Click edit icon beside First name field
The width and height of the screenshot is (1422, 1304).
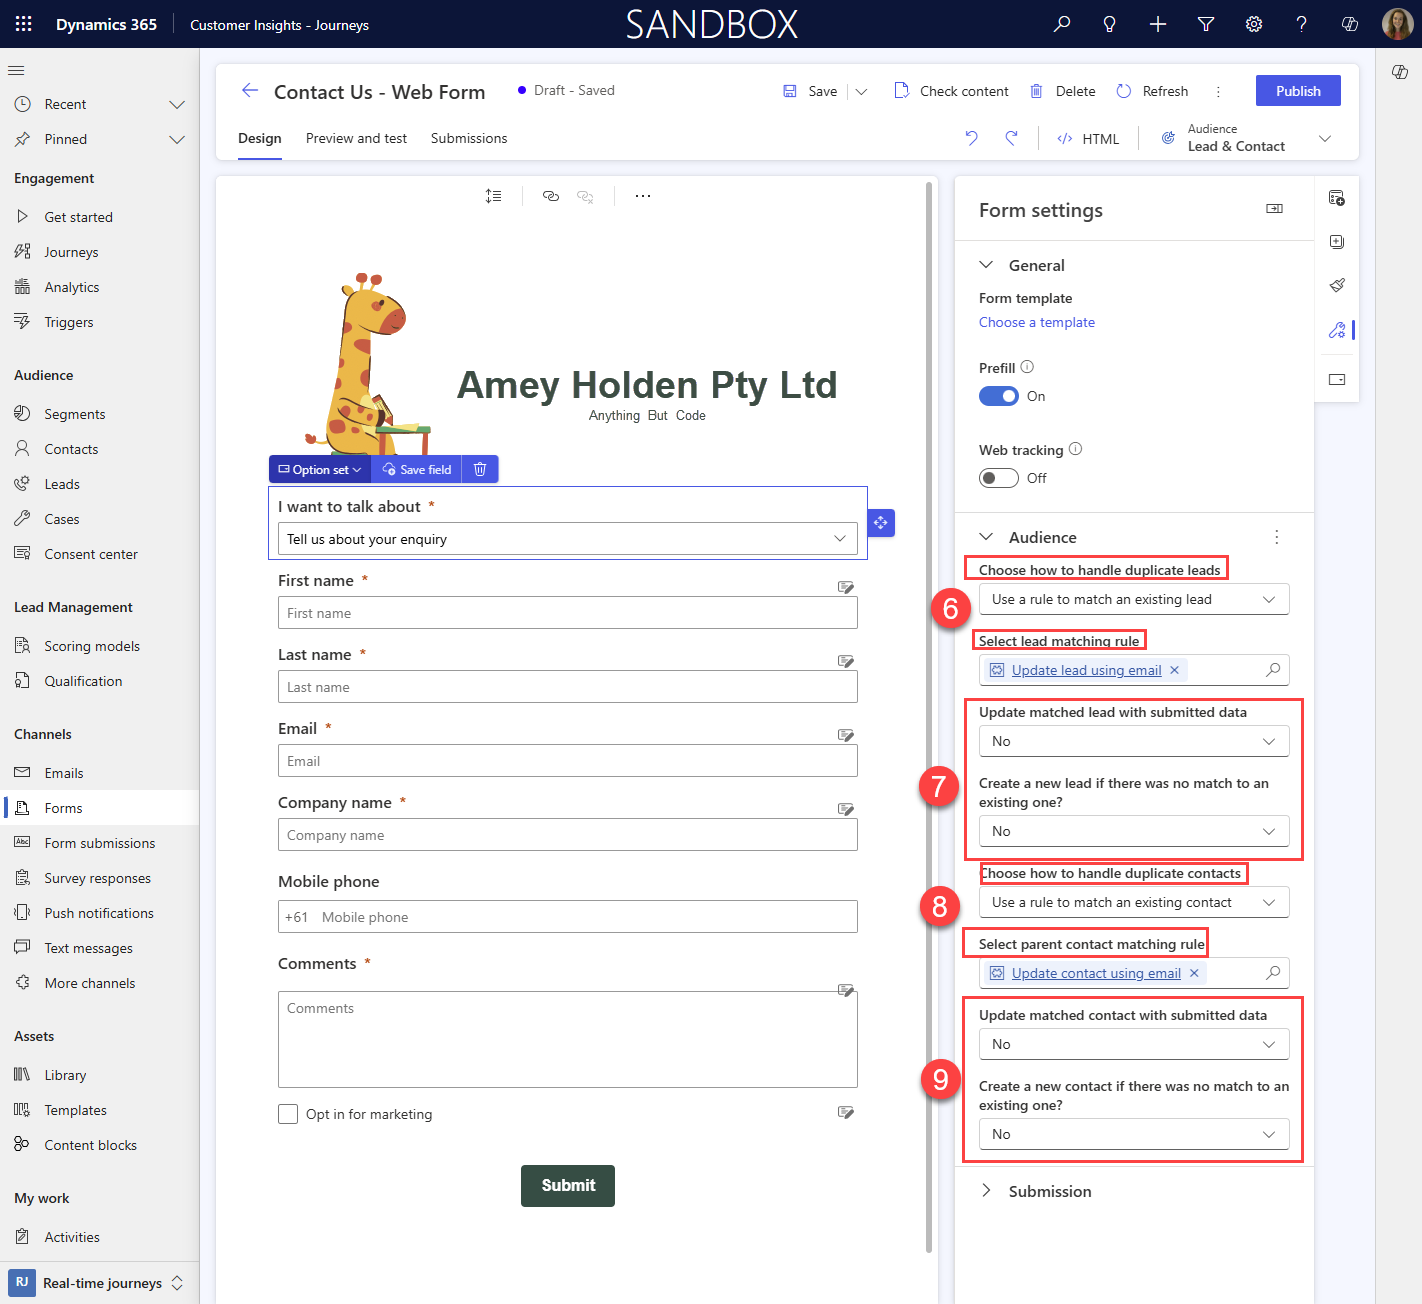(x=846, y=587)
